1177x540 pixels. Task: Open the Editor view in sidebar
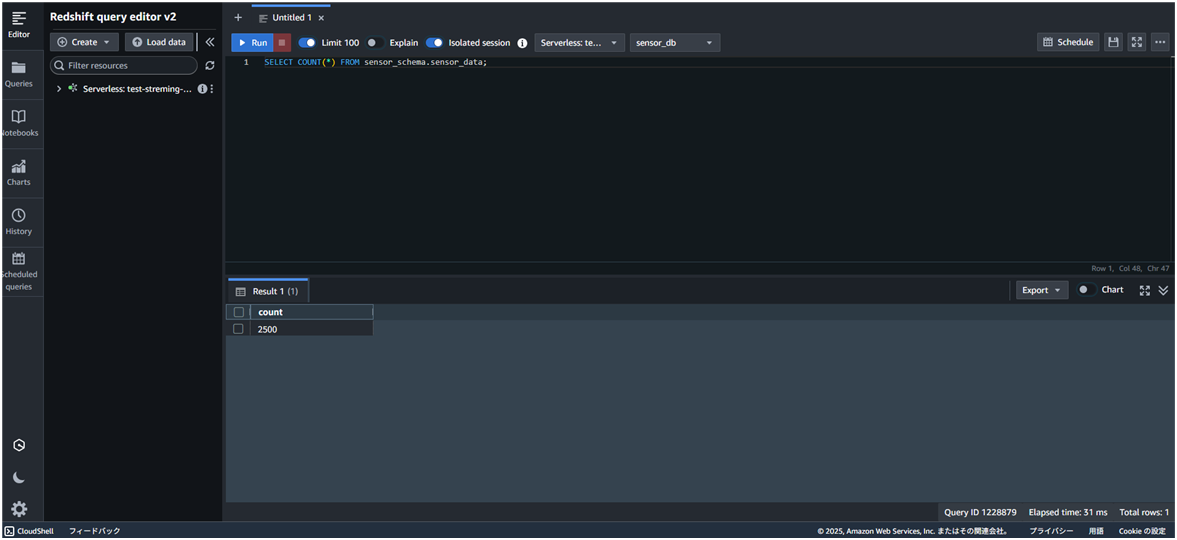(x=19, y=24)
